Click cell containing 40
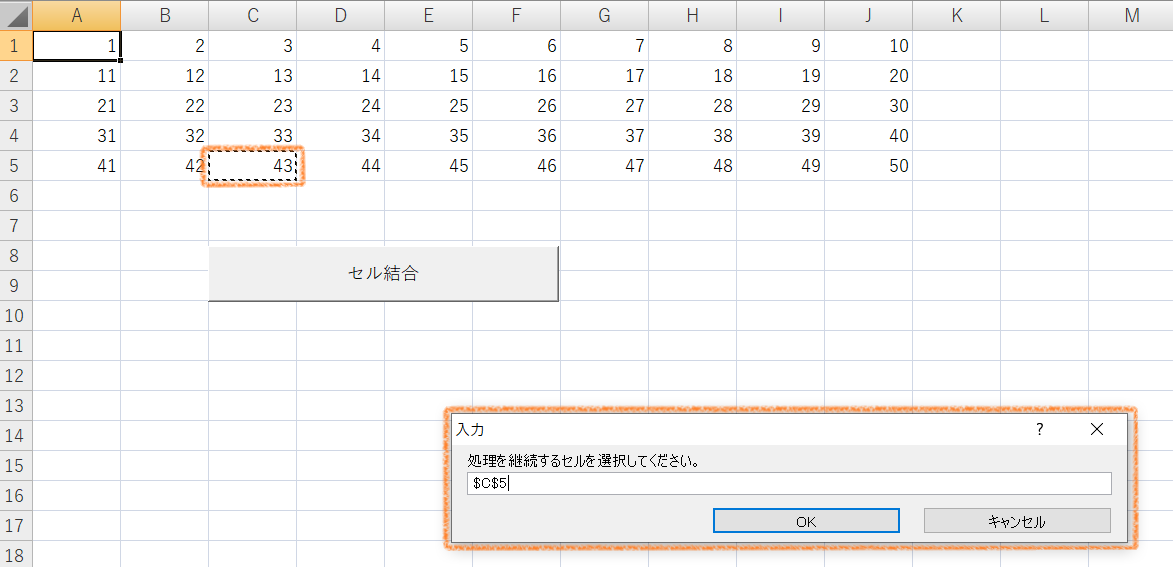The image size is (1173, 567). click(x=869, y=135)
